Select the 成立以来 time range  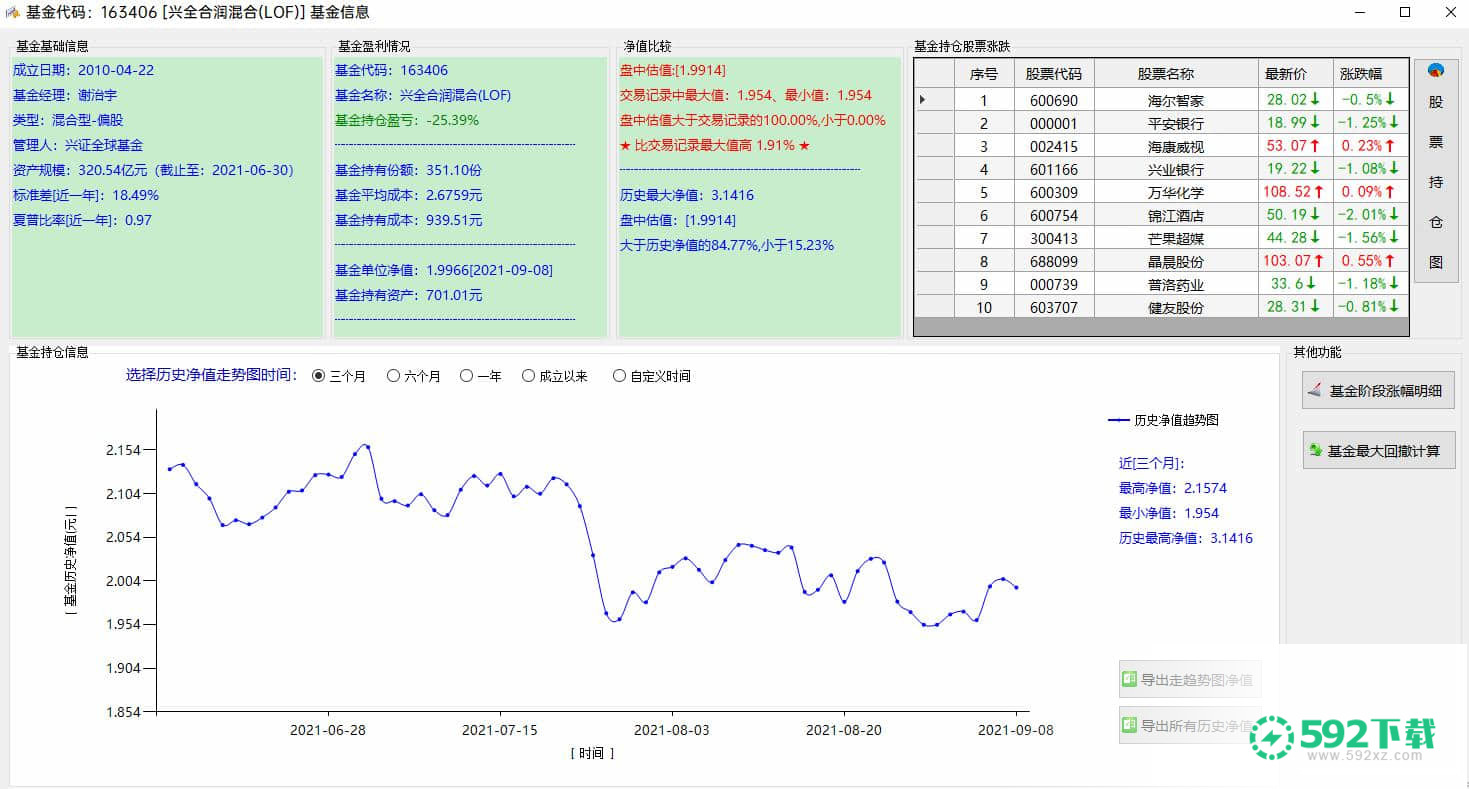point(555,376)
